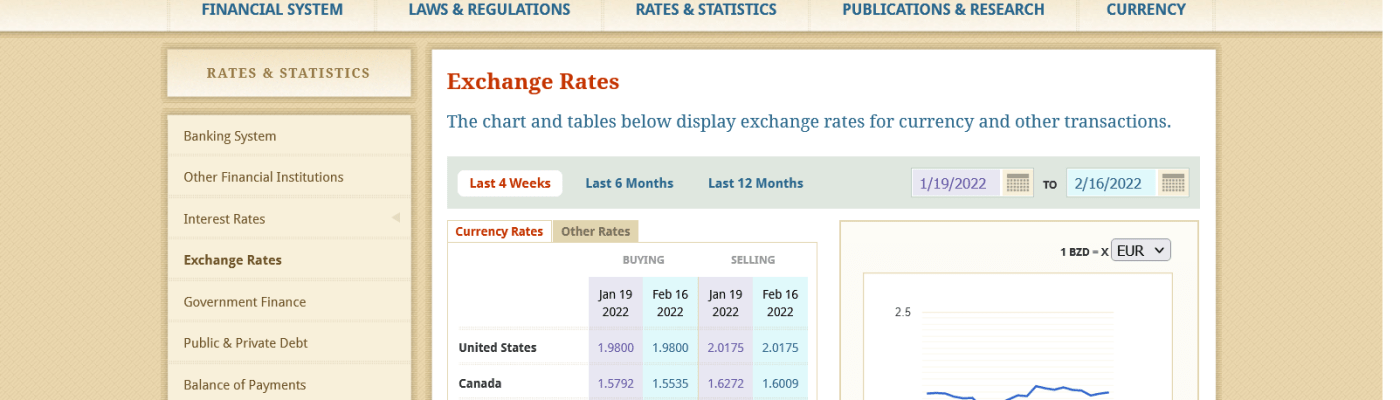Open the Currency menu

pyautogui.click(x=1145, y=10)
